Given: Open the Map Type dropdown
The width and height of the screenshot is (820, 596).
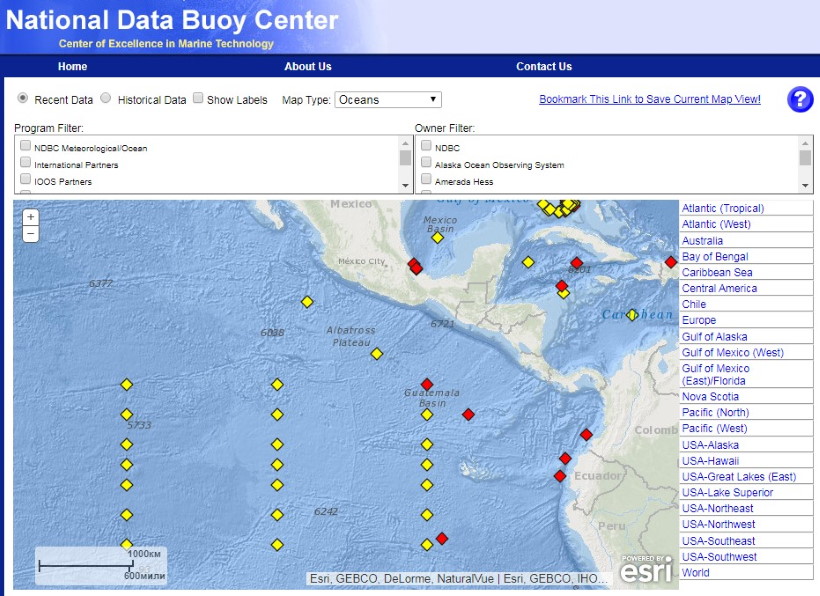Looking at the screenshot, I should [388, 100].
